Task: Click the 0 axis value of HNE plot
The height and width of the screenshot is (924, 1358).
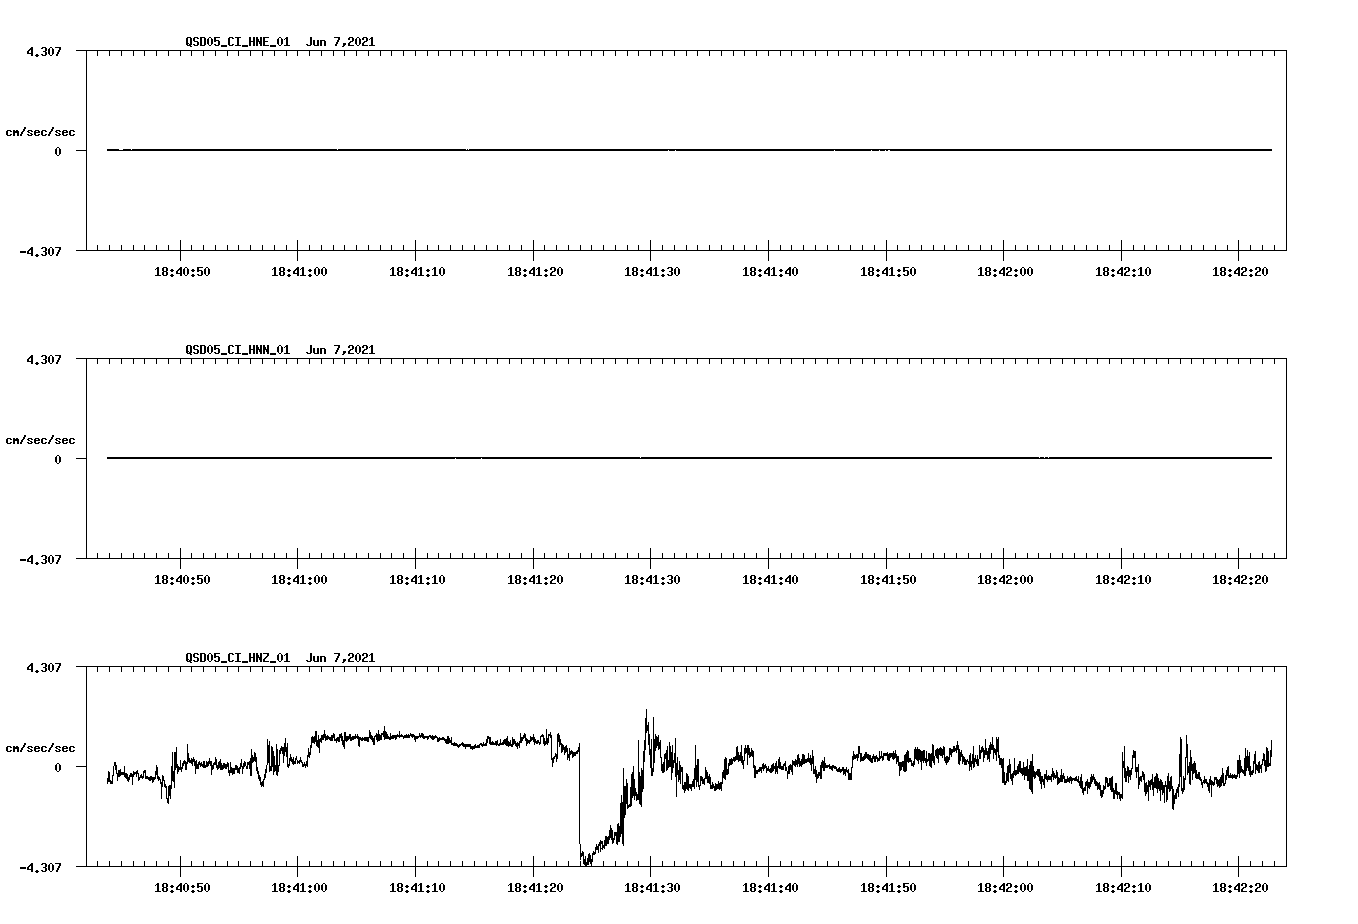Action: click(58, 152)
